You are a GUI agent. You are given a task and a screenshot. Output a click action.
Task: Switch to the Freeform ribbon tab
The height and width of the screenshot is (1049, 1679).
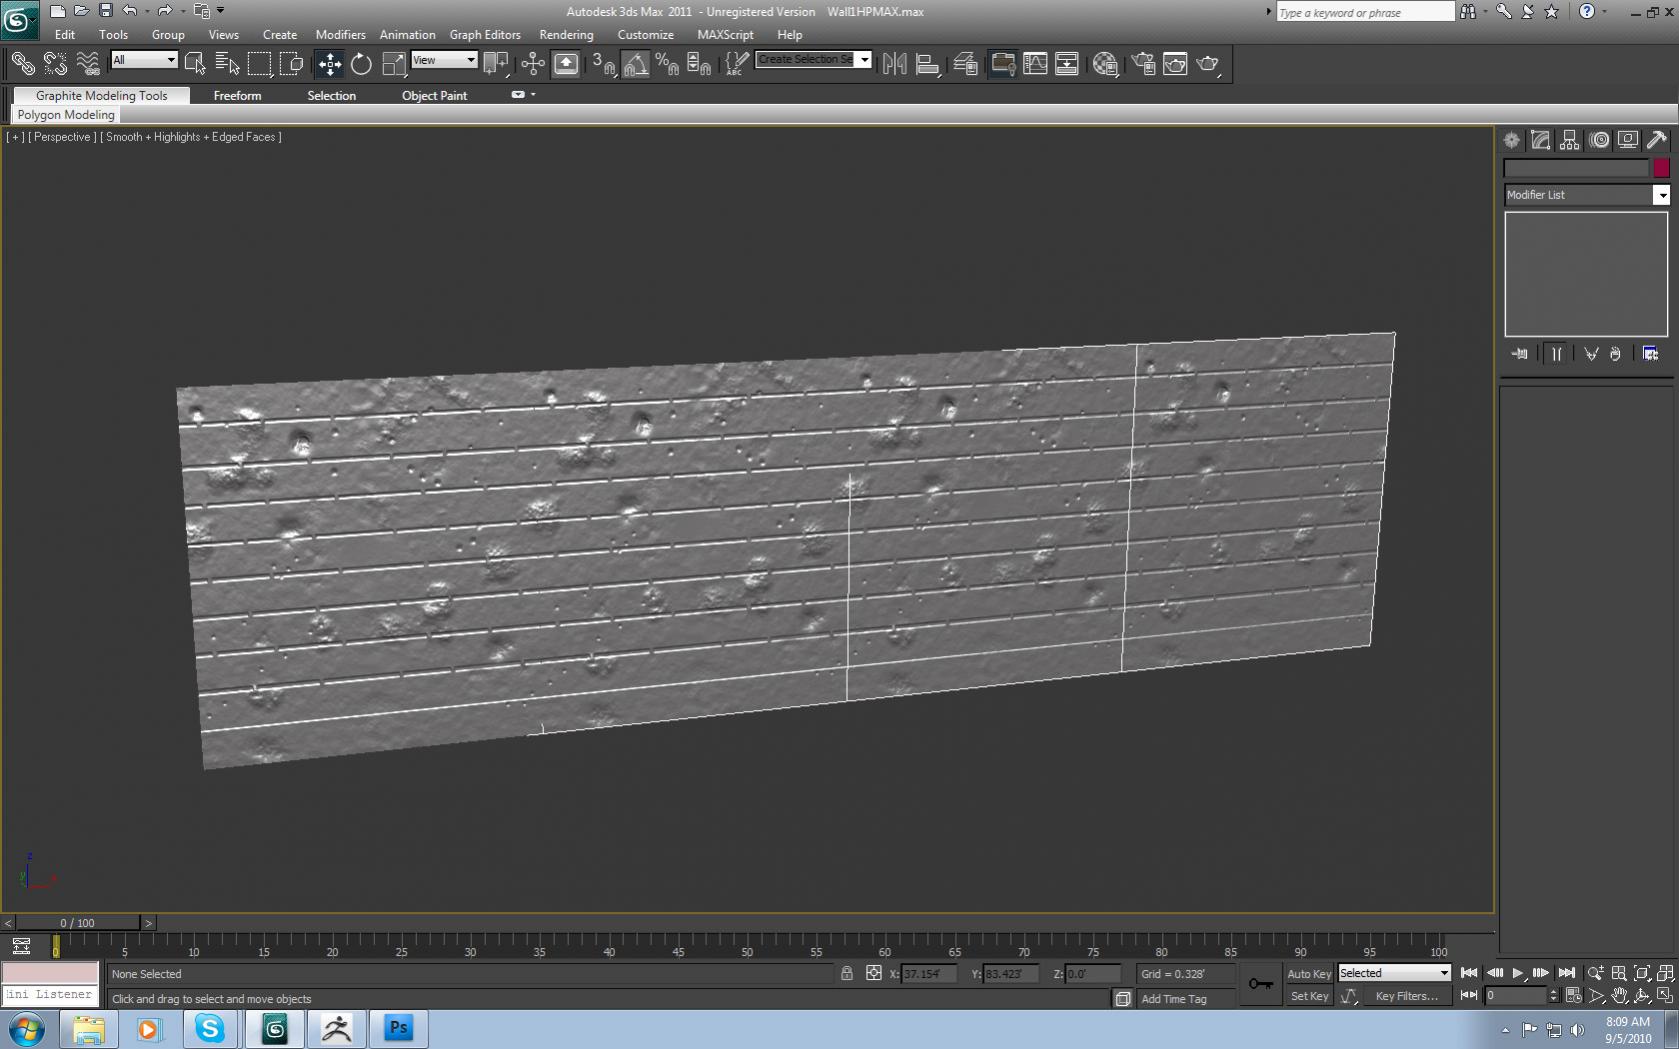pos(238,95)
